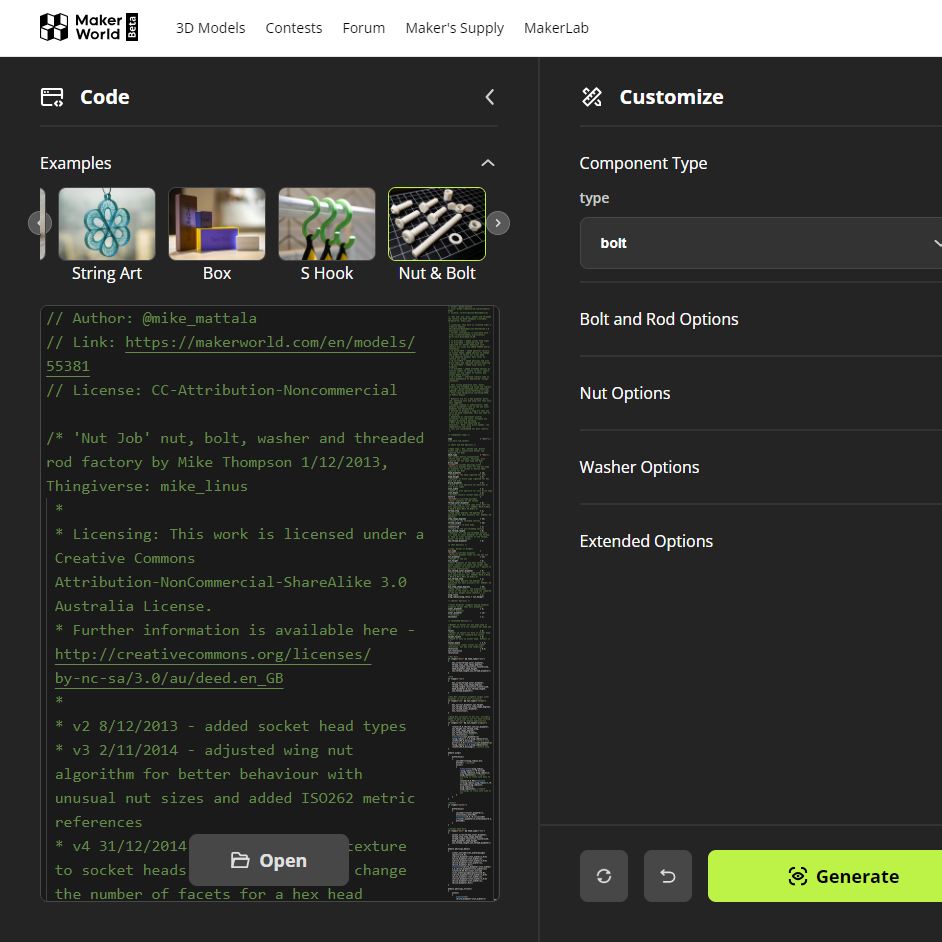Image resolution: width=942 pixels, height=942 pixels.
Task: Open the 3D Models menu
Action: pyautogui.click(x=210, y=28)
